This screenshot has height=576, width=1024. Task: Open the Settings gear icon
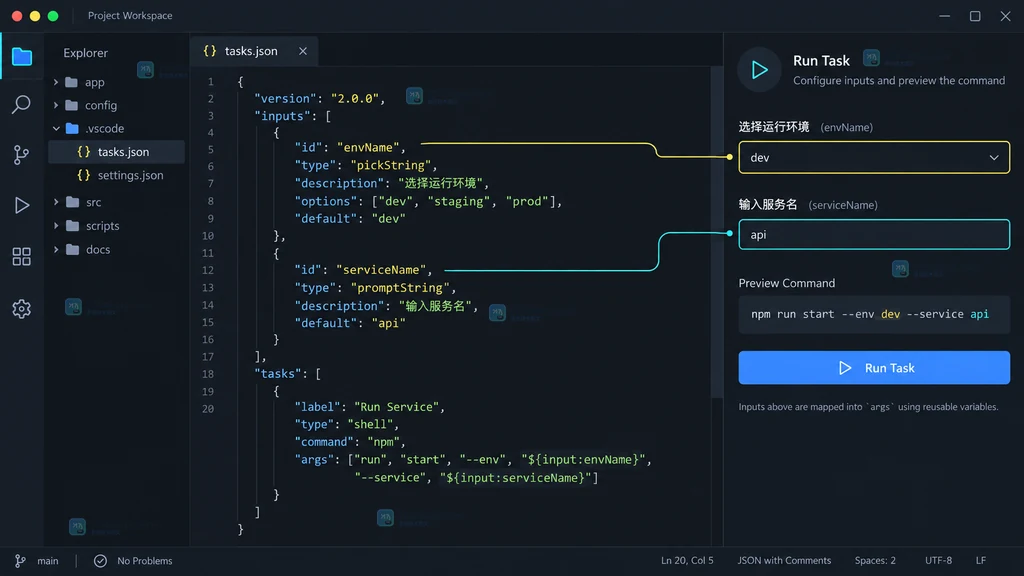click(x=22, y=309)
